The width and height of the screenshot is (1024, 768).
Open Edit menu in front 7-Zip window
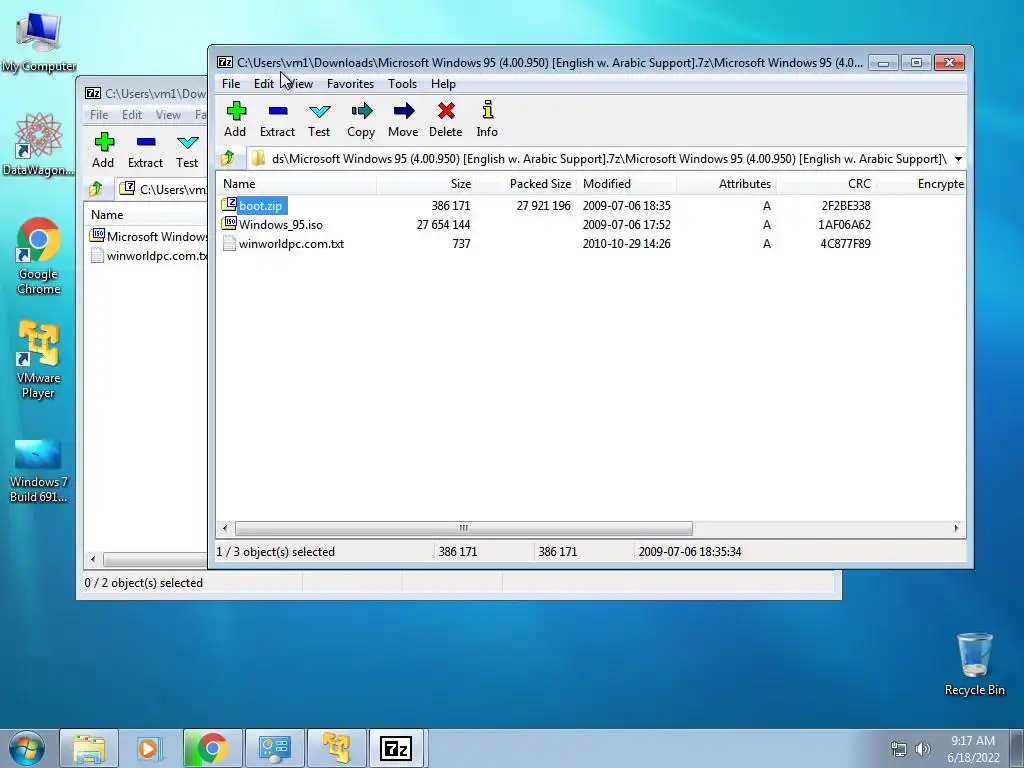(x=264, y=84)
